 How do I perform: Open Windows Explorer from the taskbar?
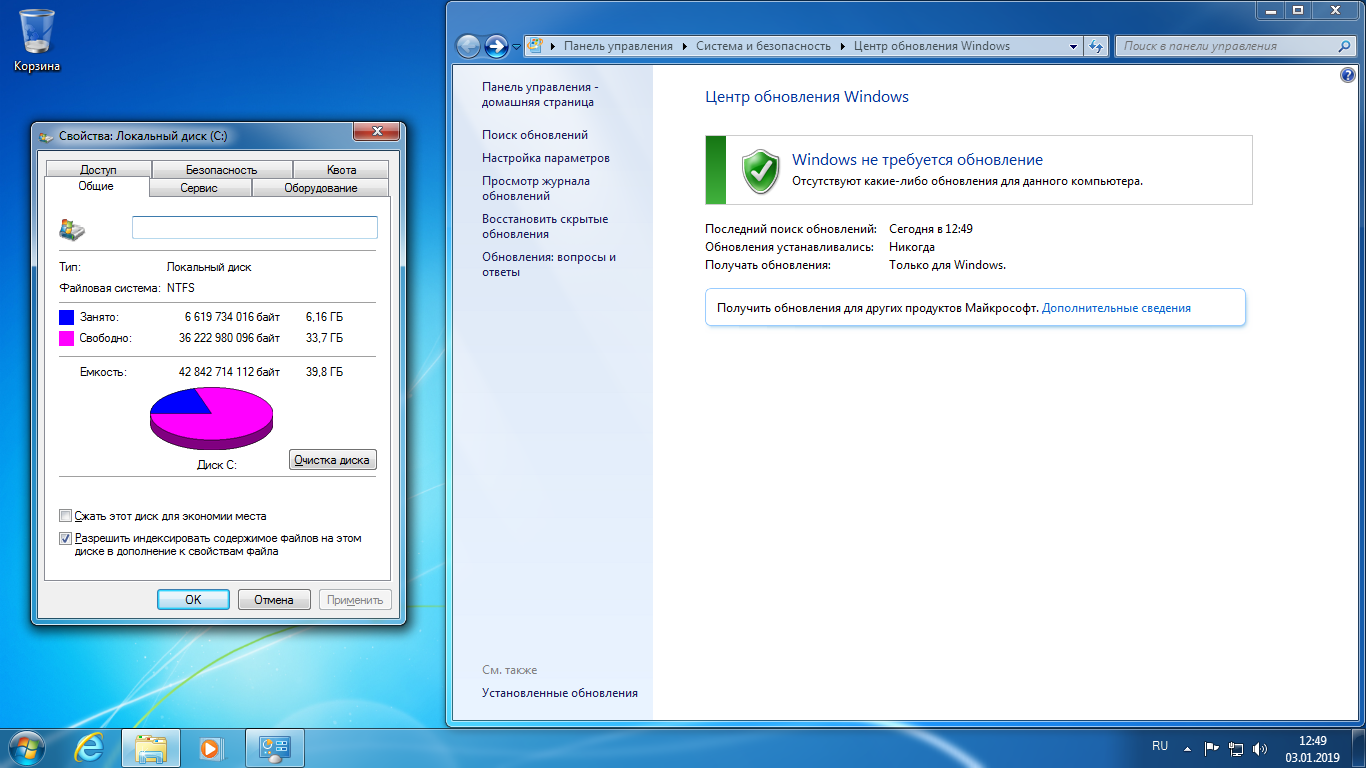pyautogui.click(x=150, y=747)
